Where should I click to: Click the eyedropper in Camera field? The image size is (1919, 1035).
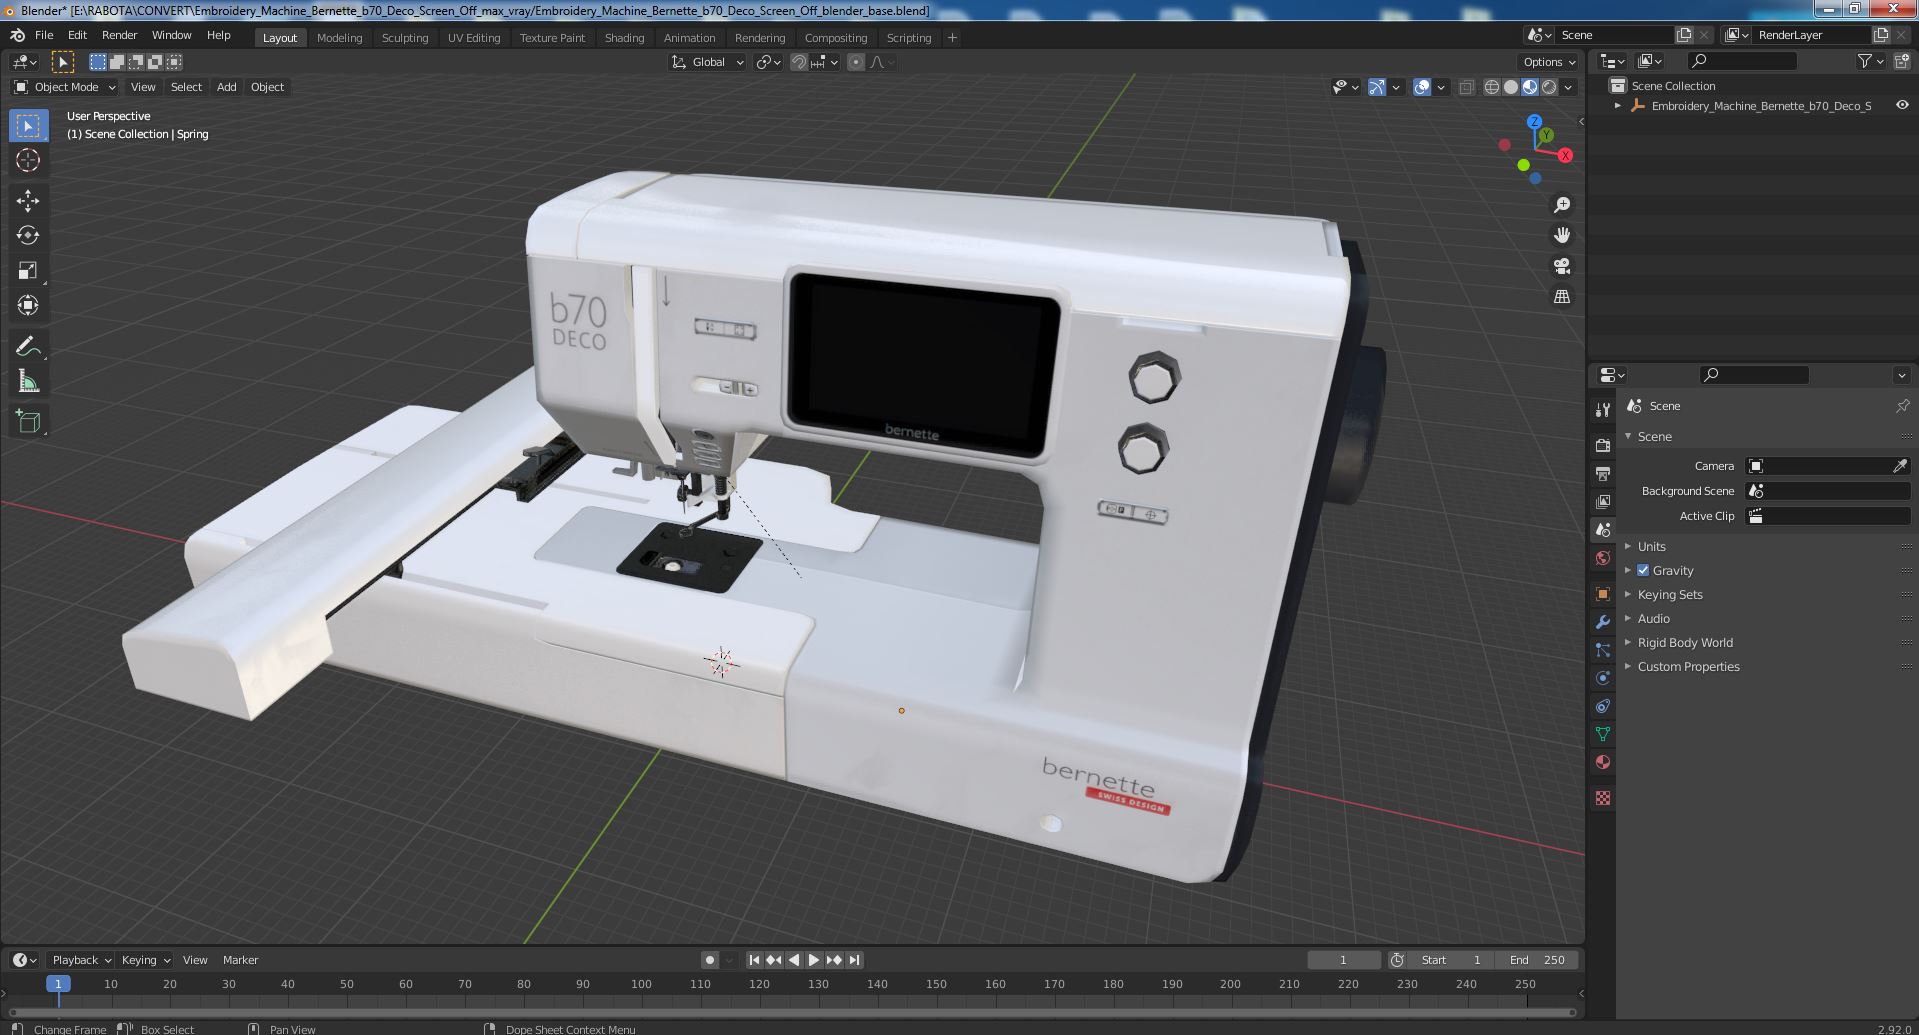click(x=1900, y=466)
